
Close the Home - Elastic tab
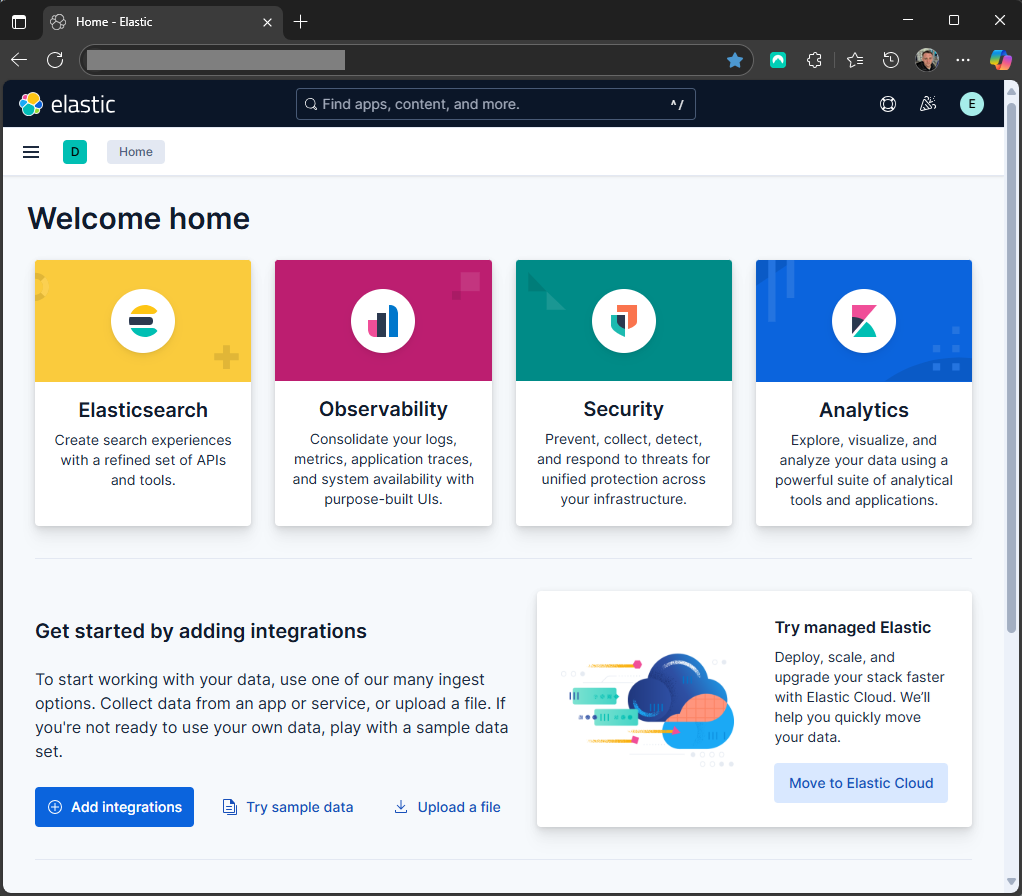pos(267,22)
